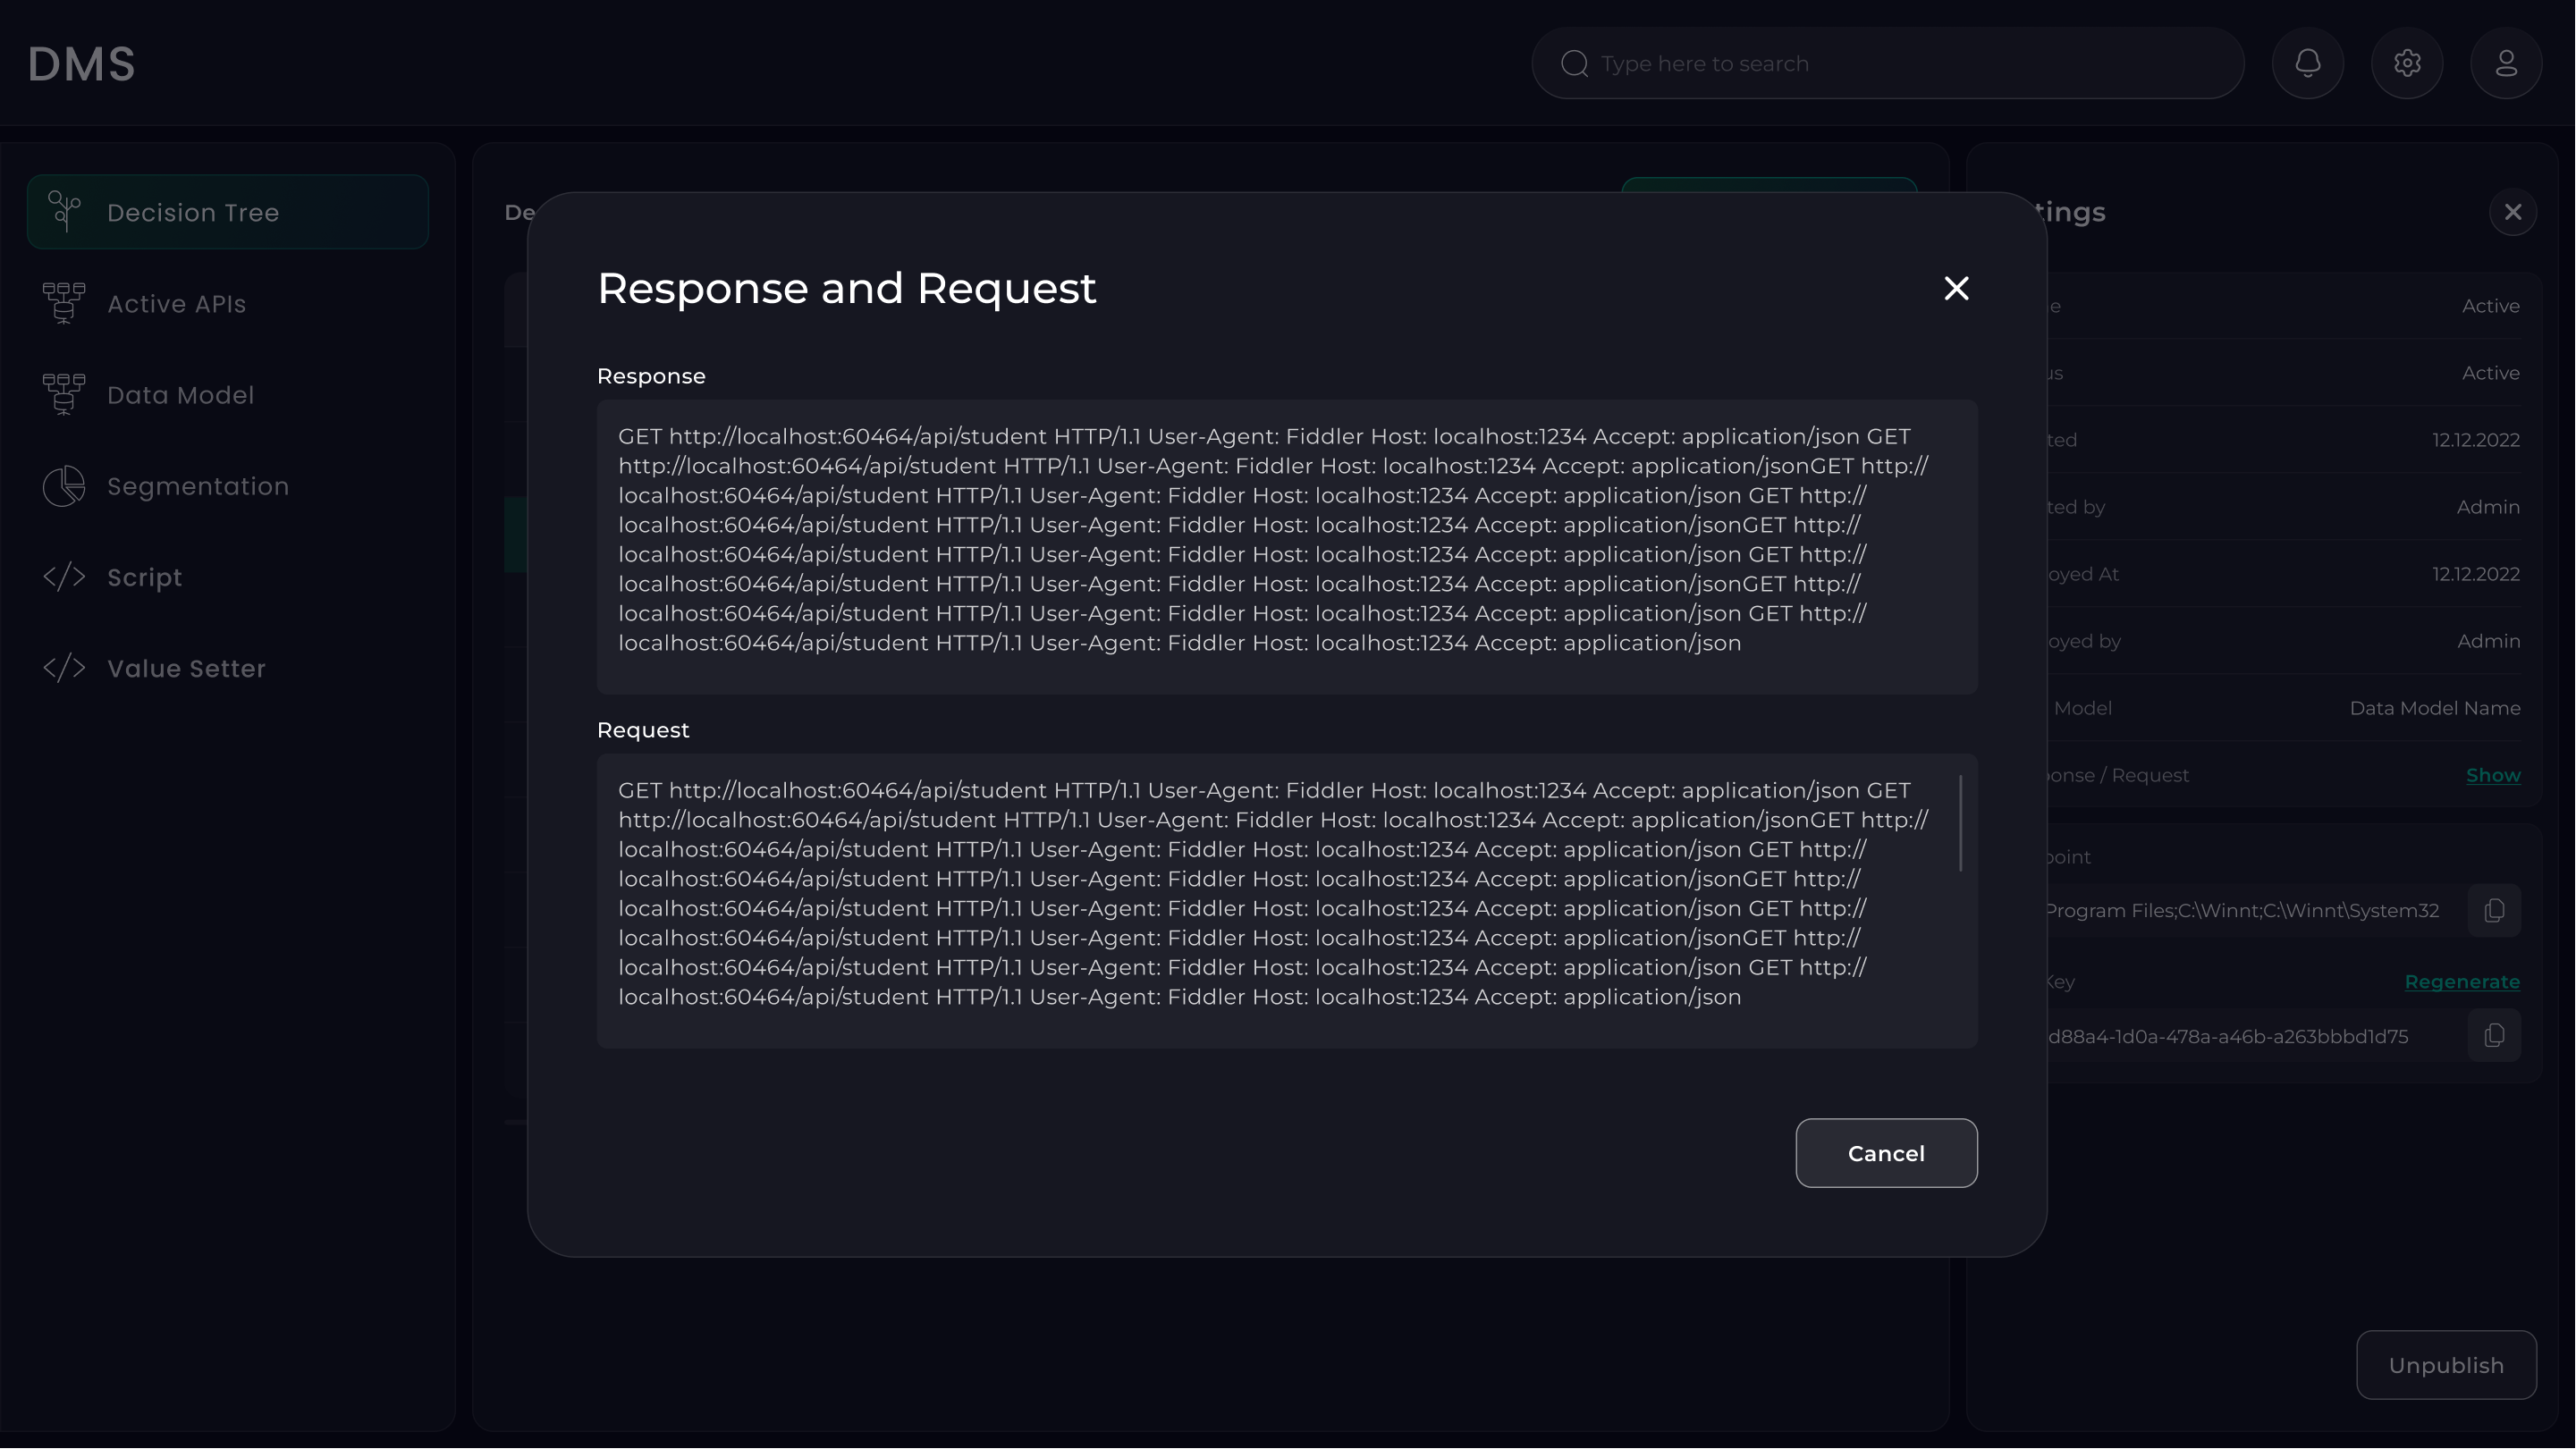Screen dimensions: 2576x1449
Task: Copy the endpoint path
Action: click(2493, 911)
